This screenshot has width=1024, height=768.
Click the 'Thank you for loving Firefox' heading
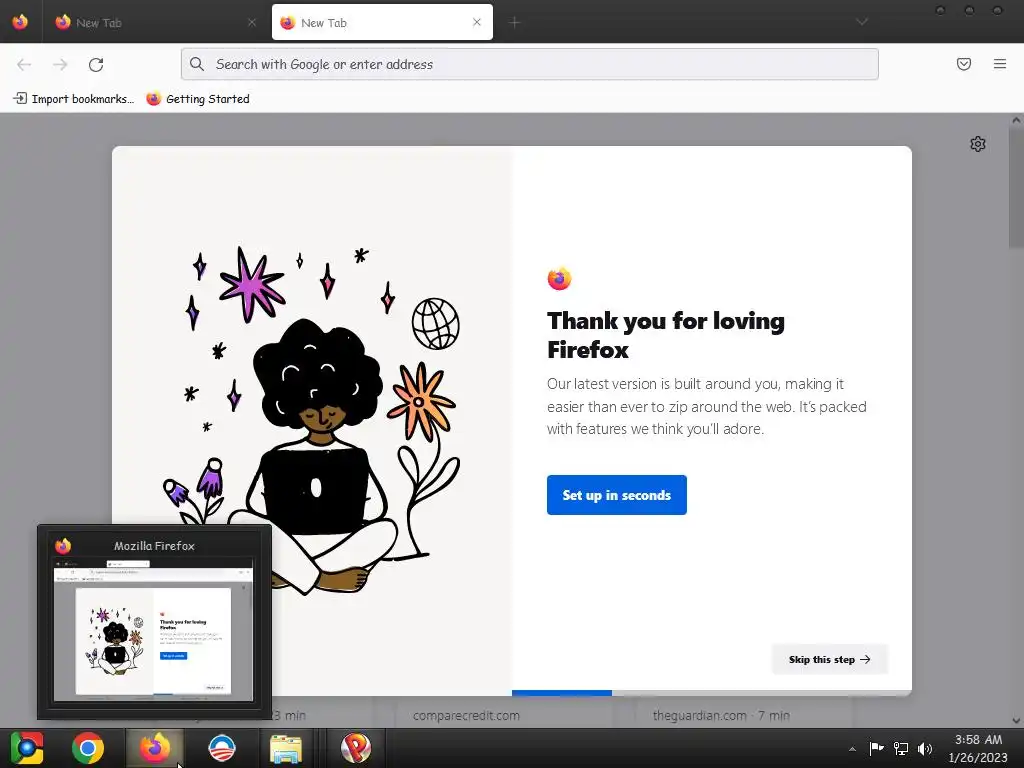pyautogui.click(x=665, y=335)
